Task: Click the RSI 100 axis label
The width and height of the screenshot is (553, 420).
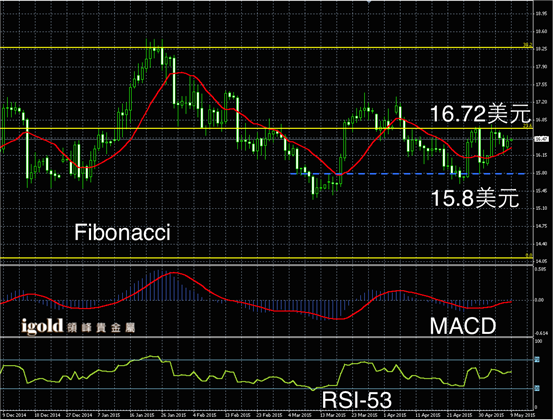Action: click(539, 341)
